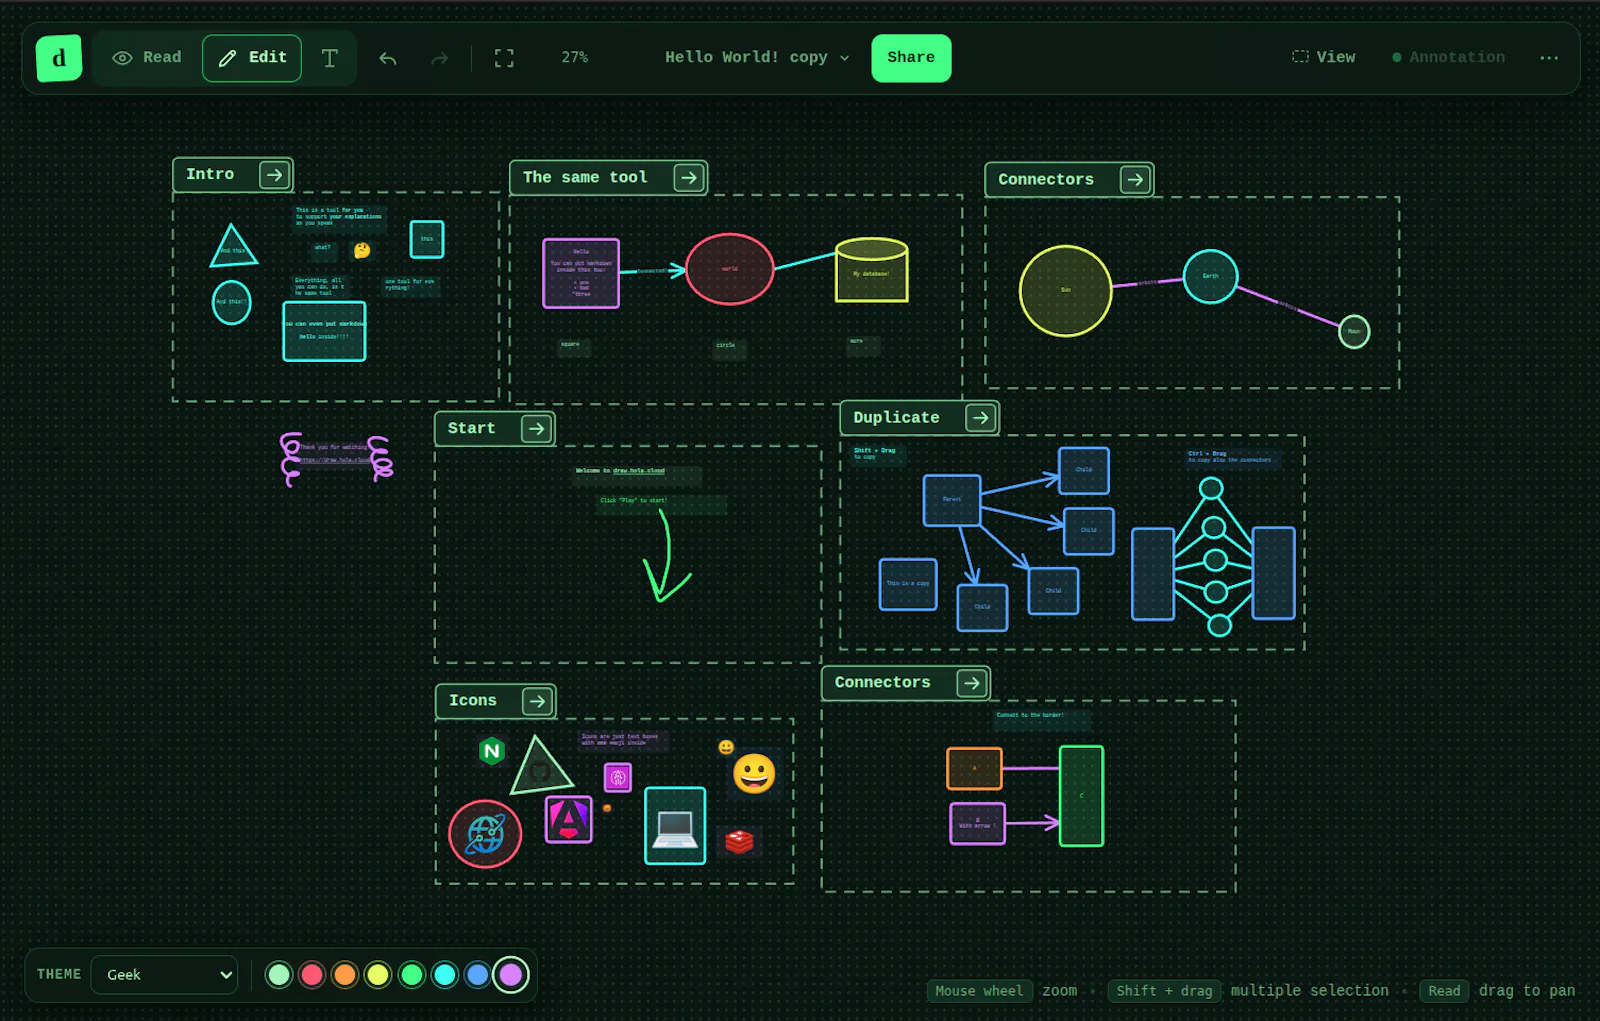Select the cyan Earth circle
Viewport: 1600px width, 1021px height.
[1211, 276]
